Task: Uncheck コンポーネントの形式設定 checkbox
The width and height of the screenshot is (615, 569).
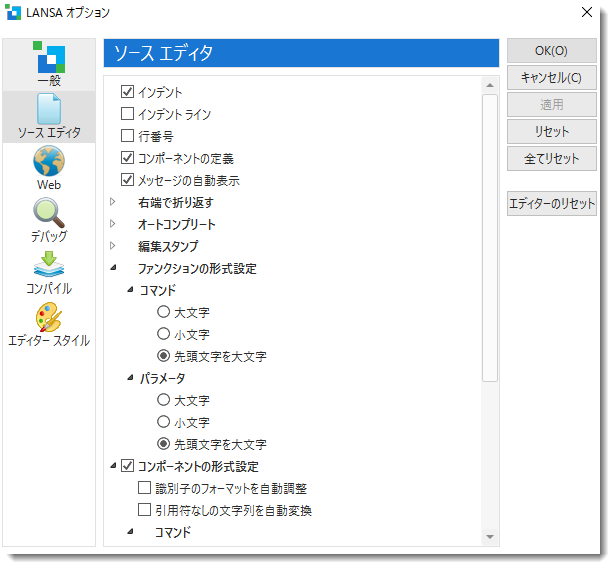Action: [127, 466]
